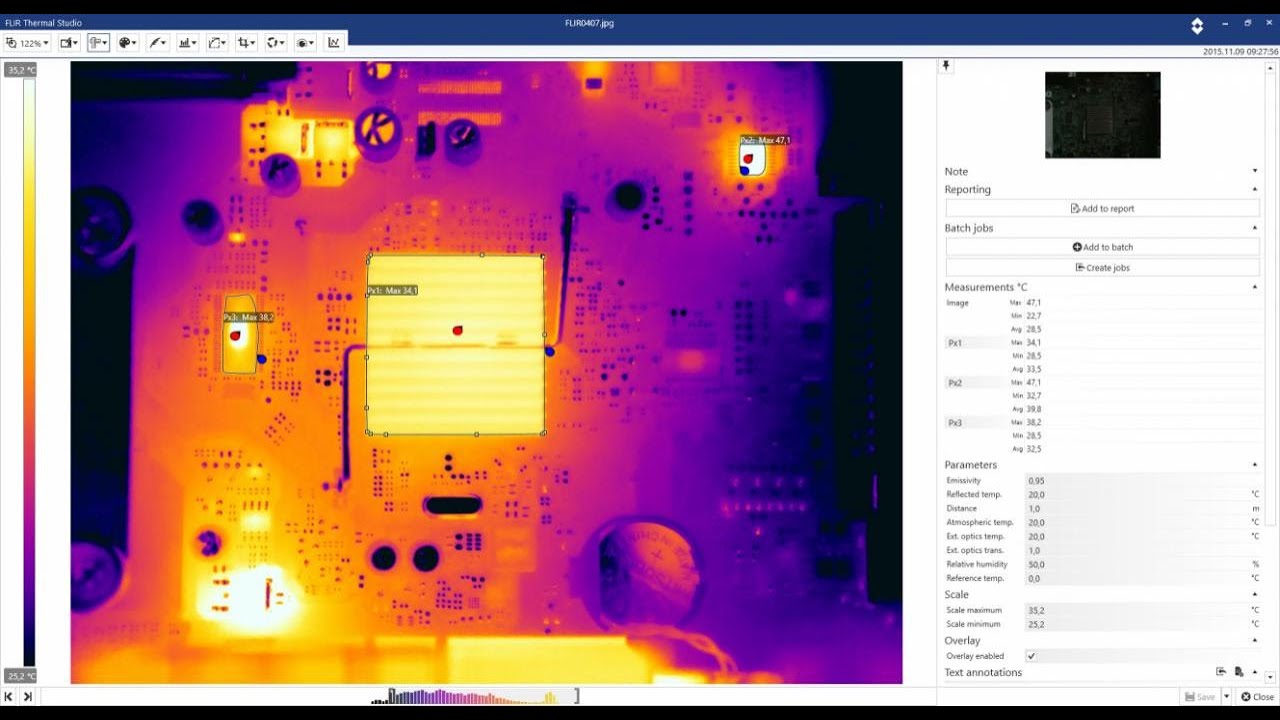This screenshot has width=1280, height=720.
Task: Collapse the Reporting section
Action: (1255, 189)
